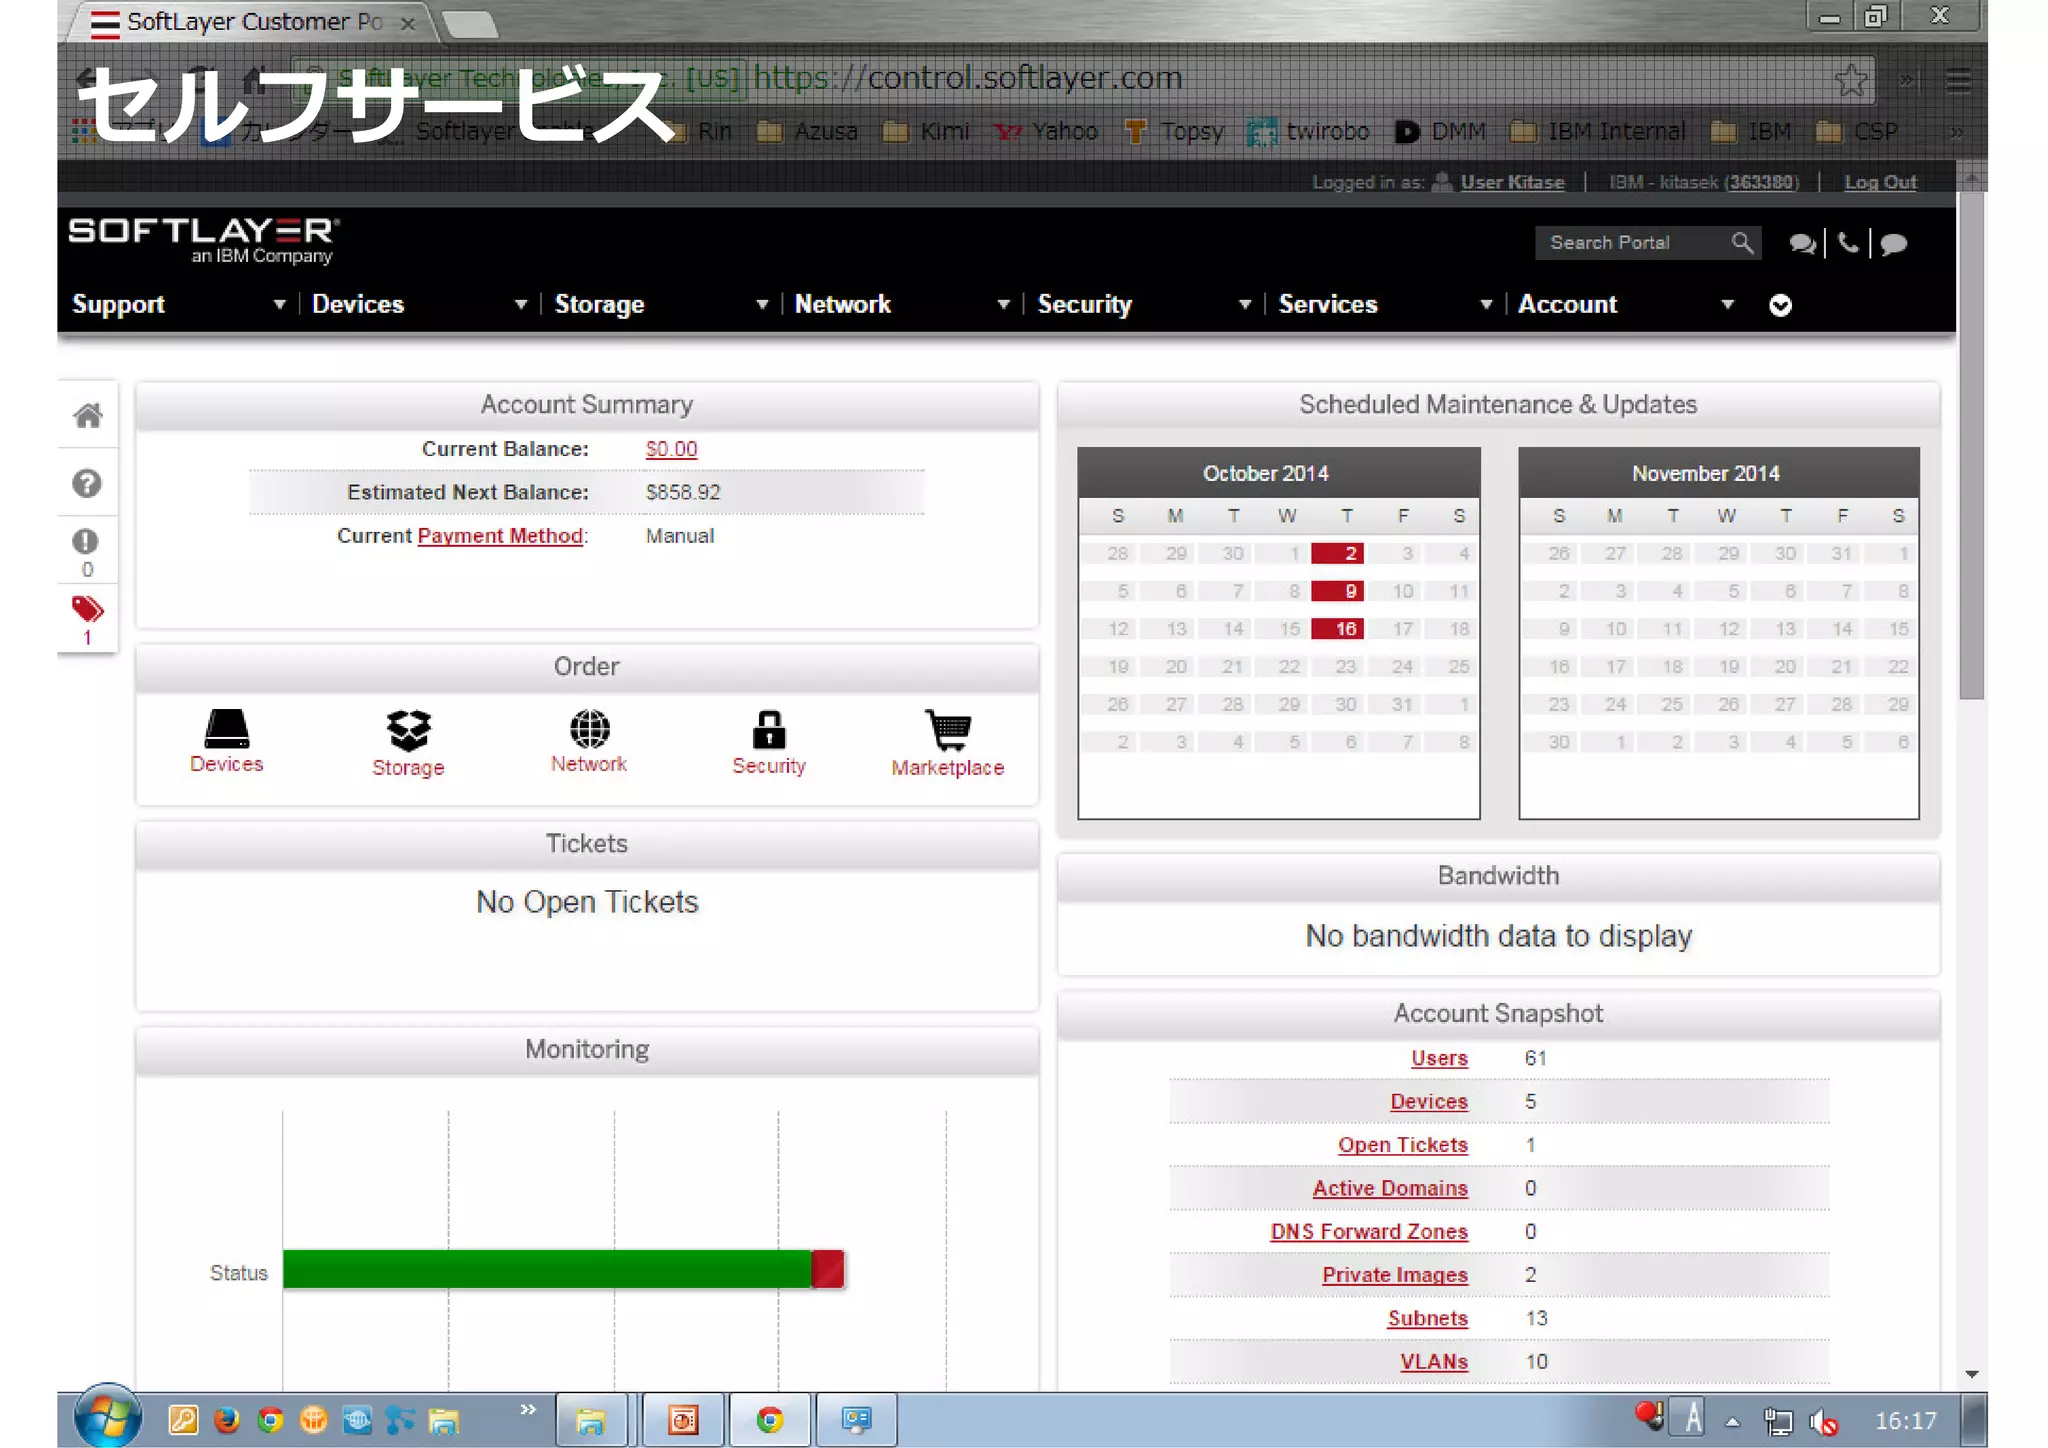The width and height of the screenshot is (2048, 1448).
Task: Open the Users link in Account Snapshot
Action: 1439,1058
